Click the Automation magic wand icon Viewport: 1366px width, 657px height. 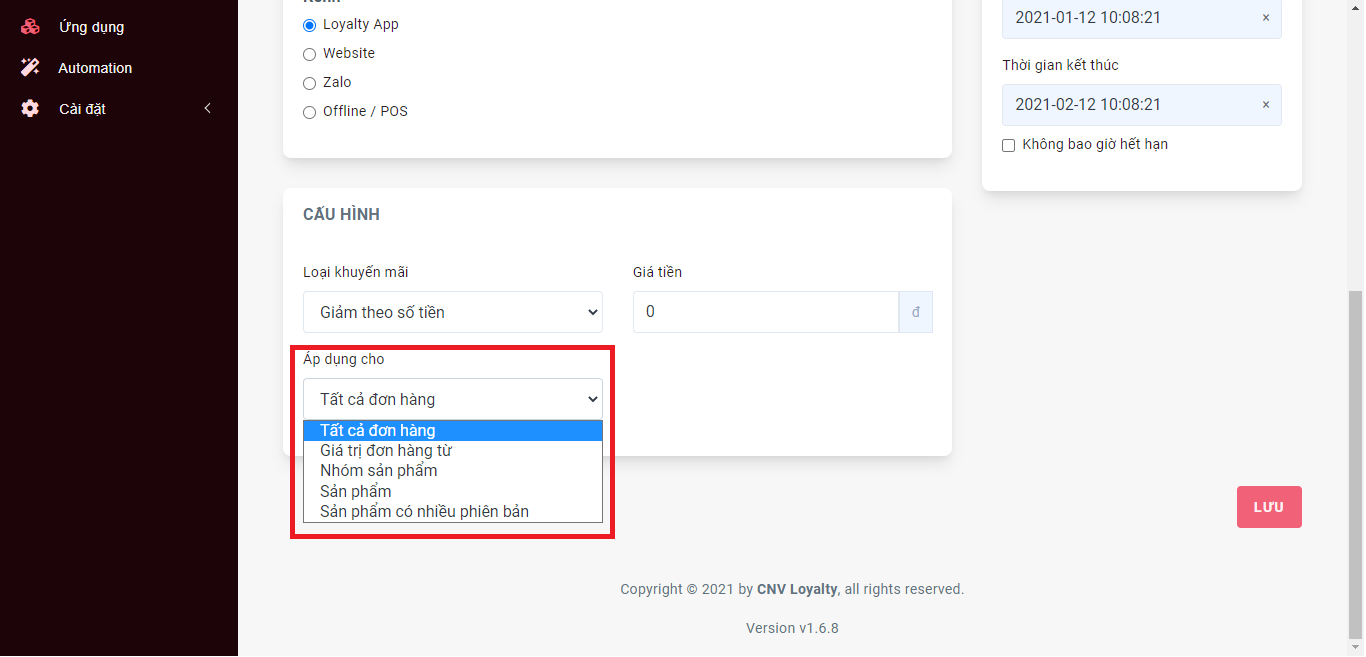[30, 68]
